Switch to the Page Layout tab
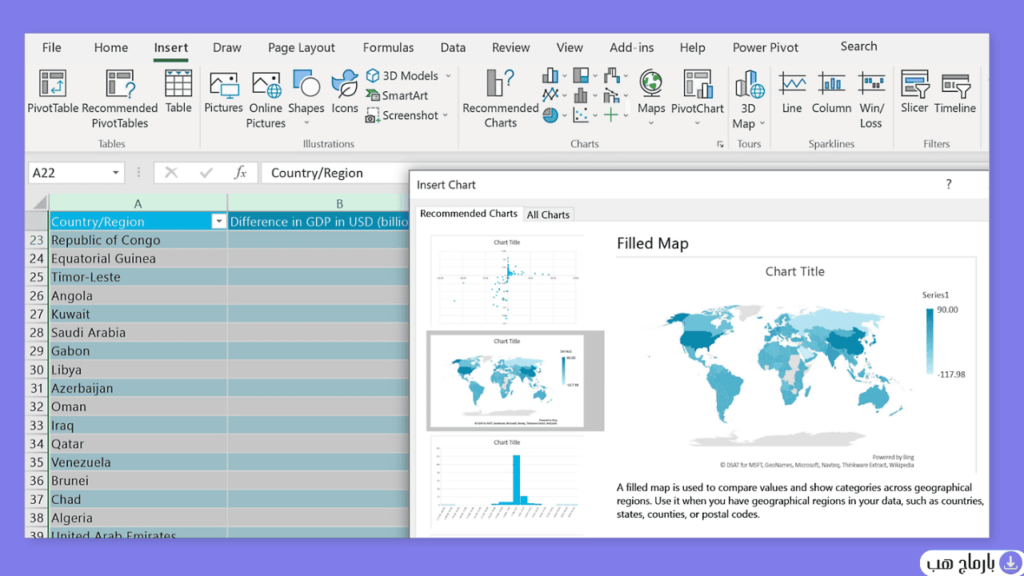 point(301,48)
